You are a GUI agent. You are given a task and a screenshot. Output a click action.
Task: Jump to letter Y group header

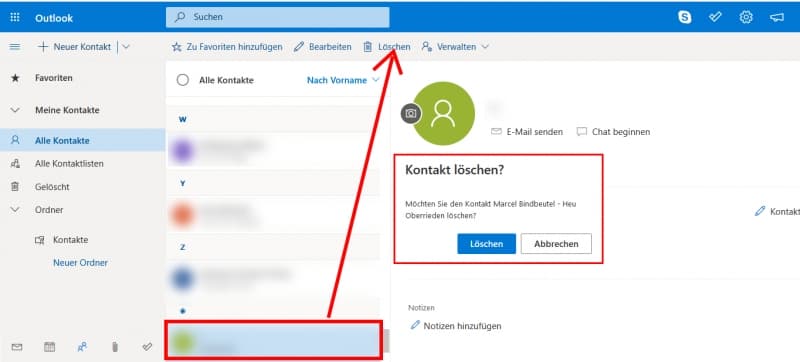(182, 184)
